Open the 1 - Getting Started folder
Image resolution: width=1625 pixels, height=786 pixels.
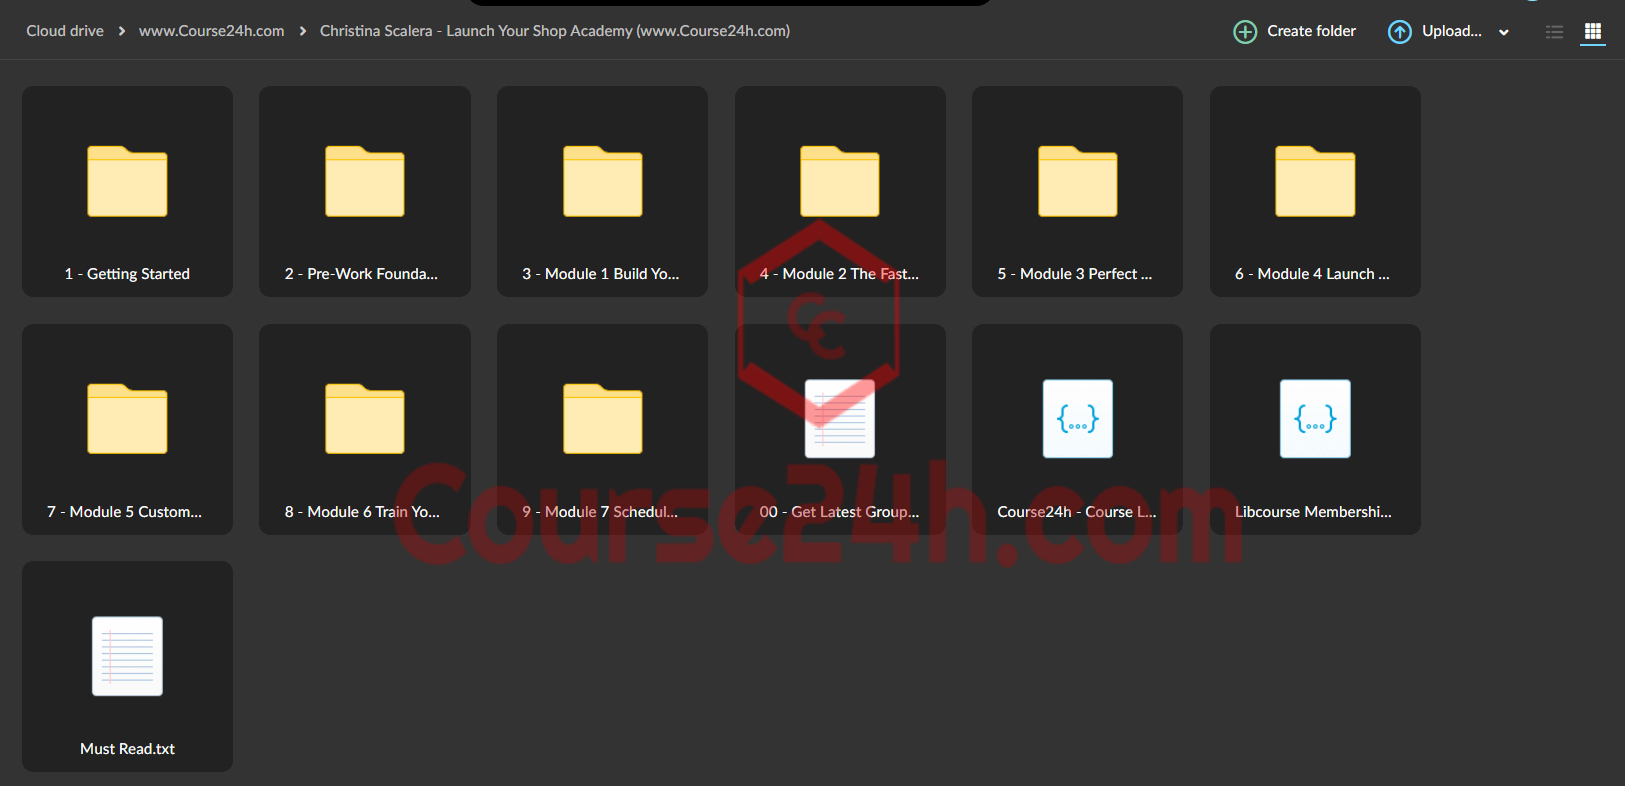pyautogui.click(x=127, y=191)
